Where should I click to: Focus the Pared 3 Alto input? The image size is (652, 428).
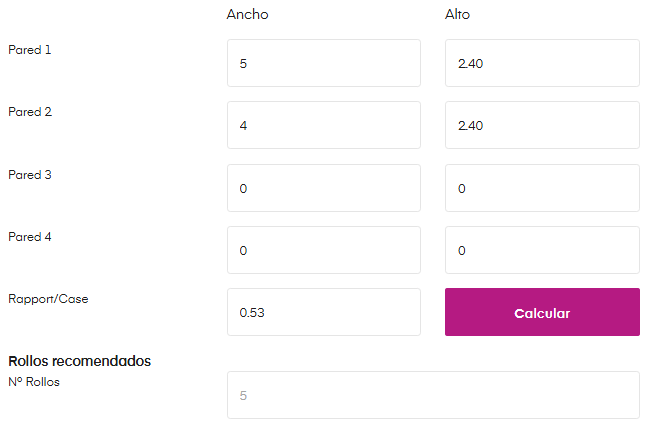[x=541, y=188]
